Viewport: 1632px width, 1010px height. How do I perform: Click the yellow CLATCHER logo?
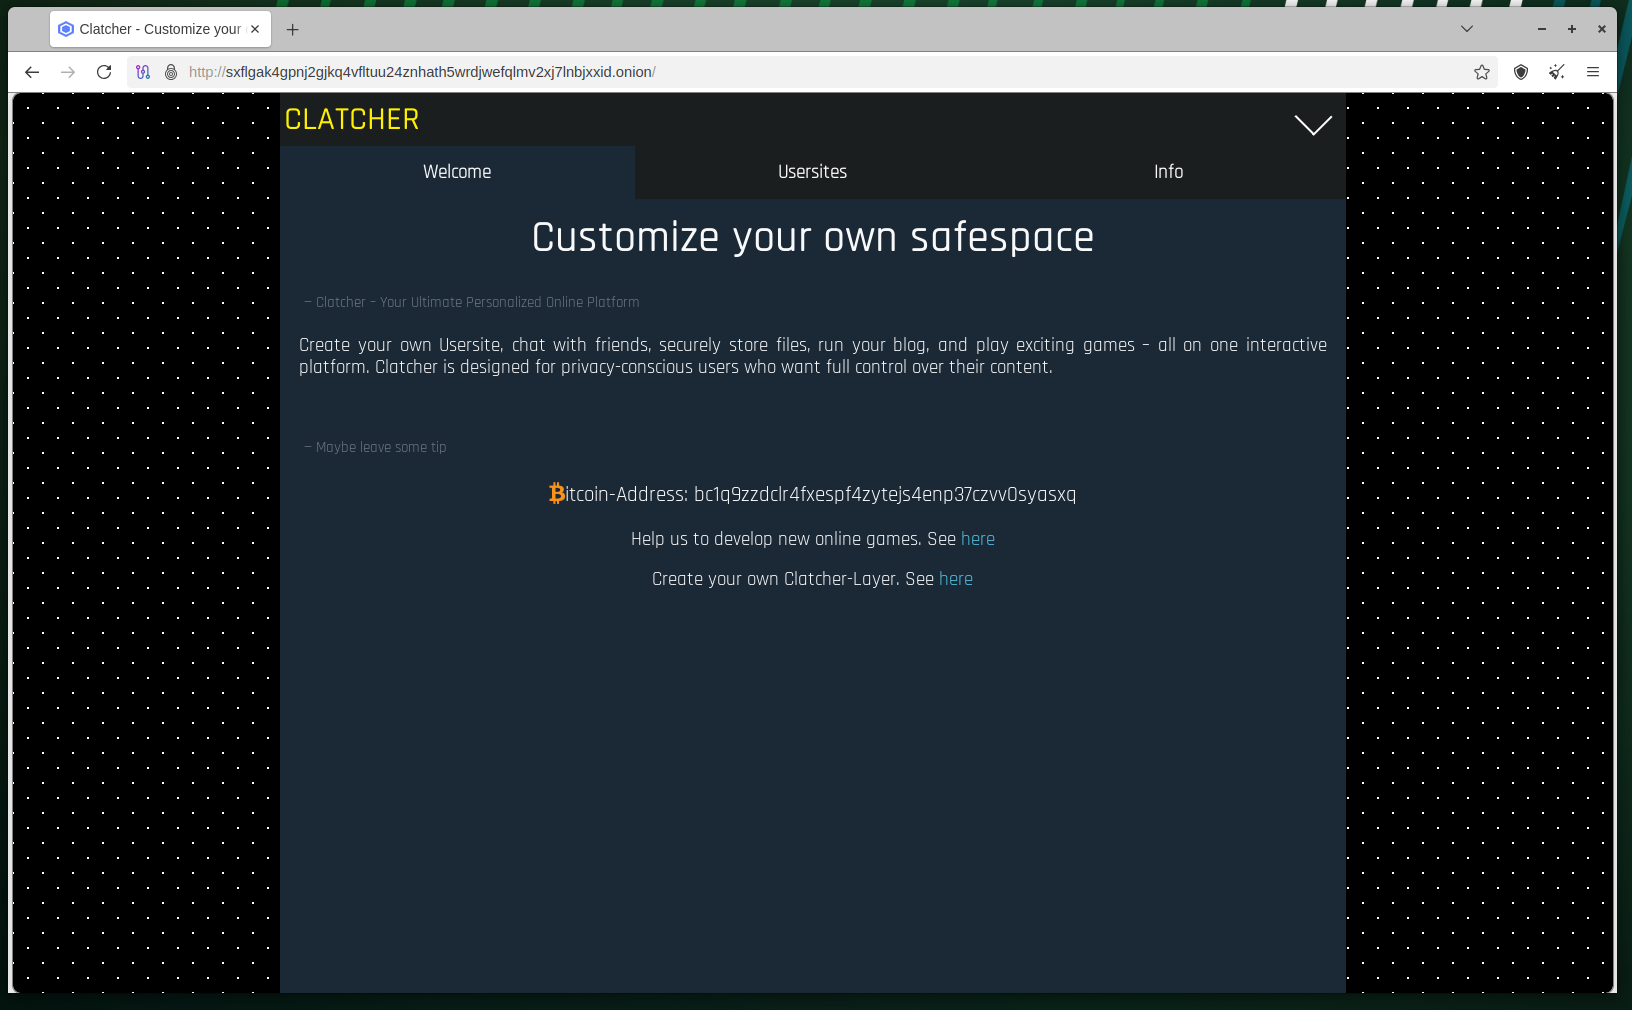352,120
